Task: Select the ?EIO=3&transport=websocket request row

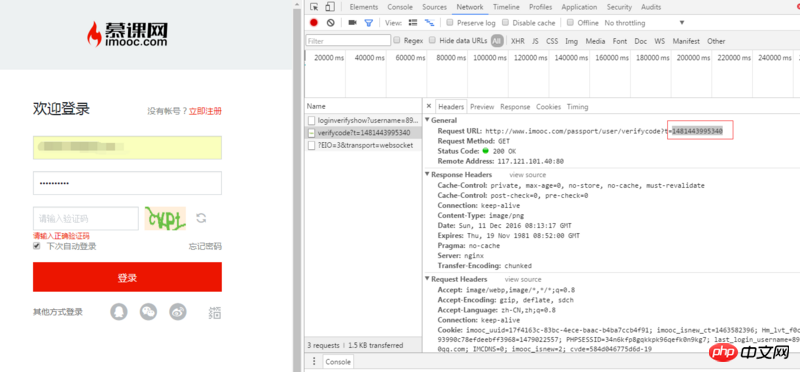Action: 363,145
